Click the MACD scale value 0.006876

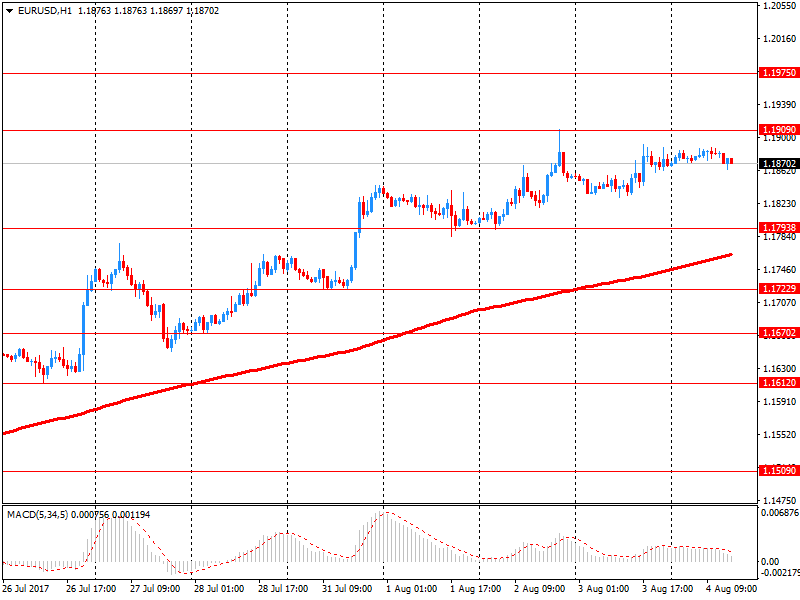[x=780, y=513]
